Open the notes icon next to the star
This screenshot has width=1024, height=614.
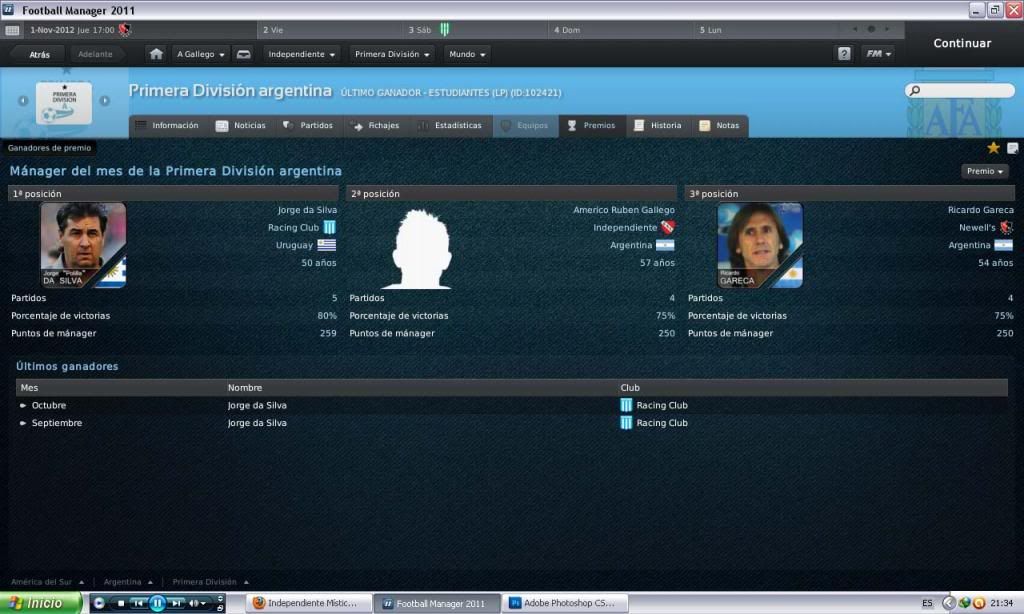click(1012, 148)
